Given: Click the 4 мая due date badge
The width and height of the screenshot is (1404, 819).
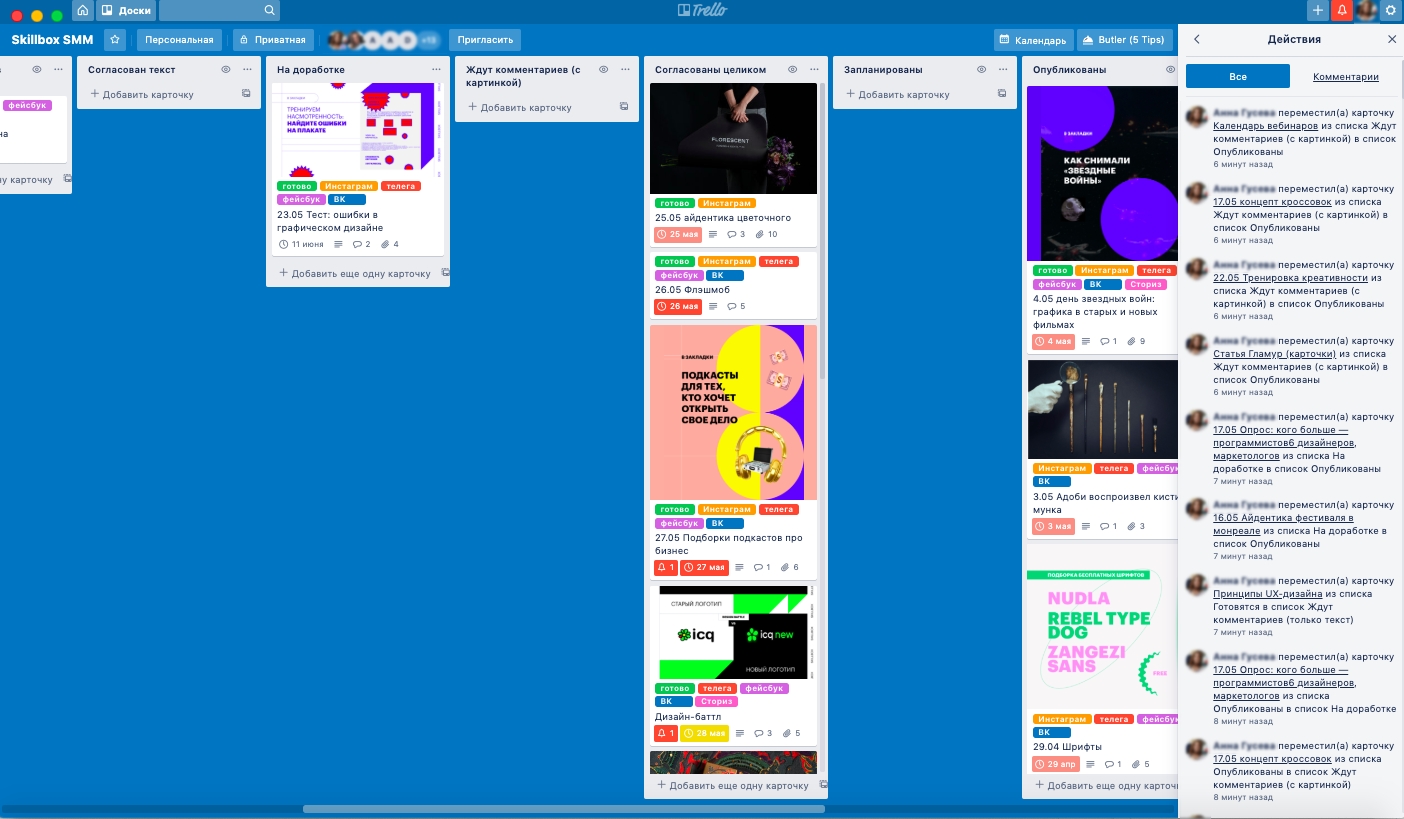Looking at the screenshot, I should [x=1053, y=341].
